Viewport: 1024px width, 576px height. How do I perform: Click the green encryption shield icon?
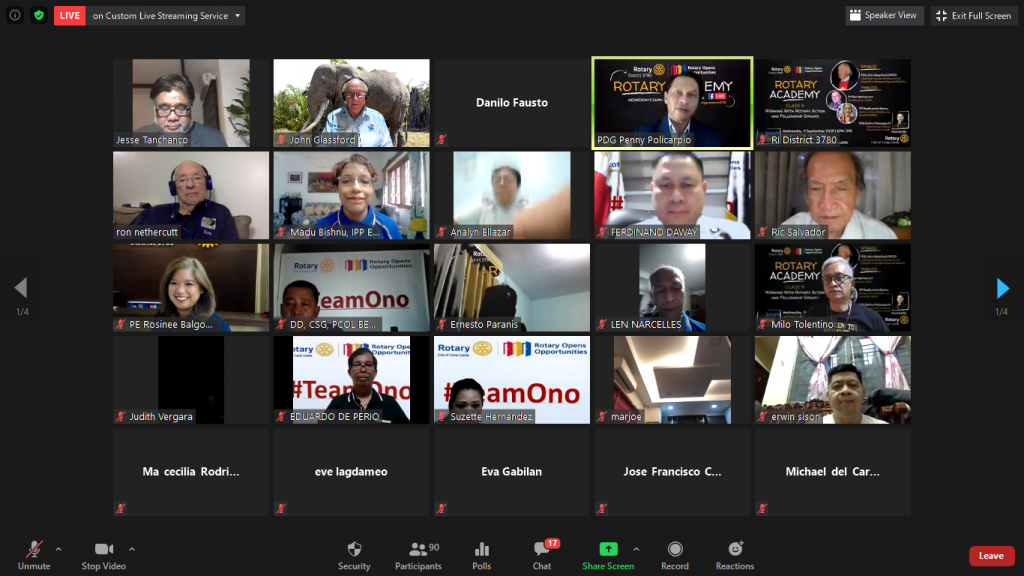tap(39, 15)
